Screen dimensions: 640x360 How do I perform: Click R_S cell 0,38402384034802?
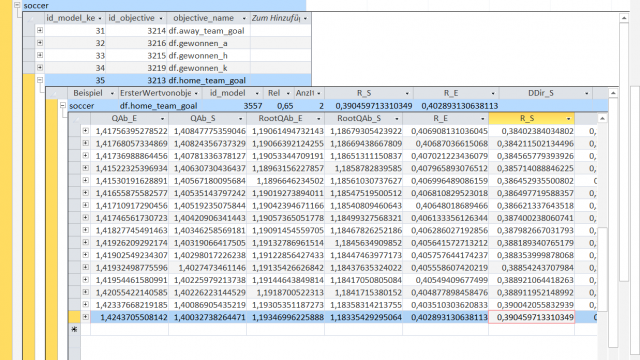pyautogui.click(x=532, y=131)
